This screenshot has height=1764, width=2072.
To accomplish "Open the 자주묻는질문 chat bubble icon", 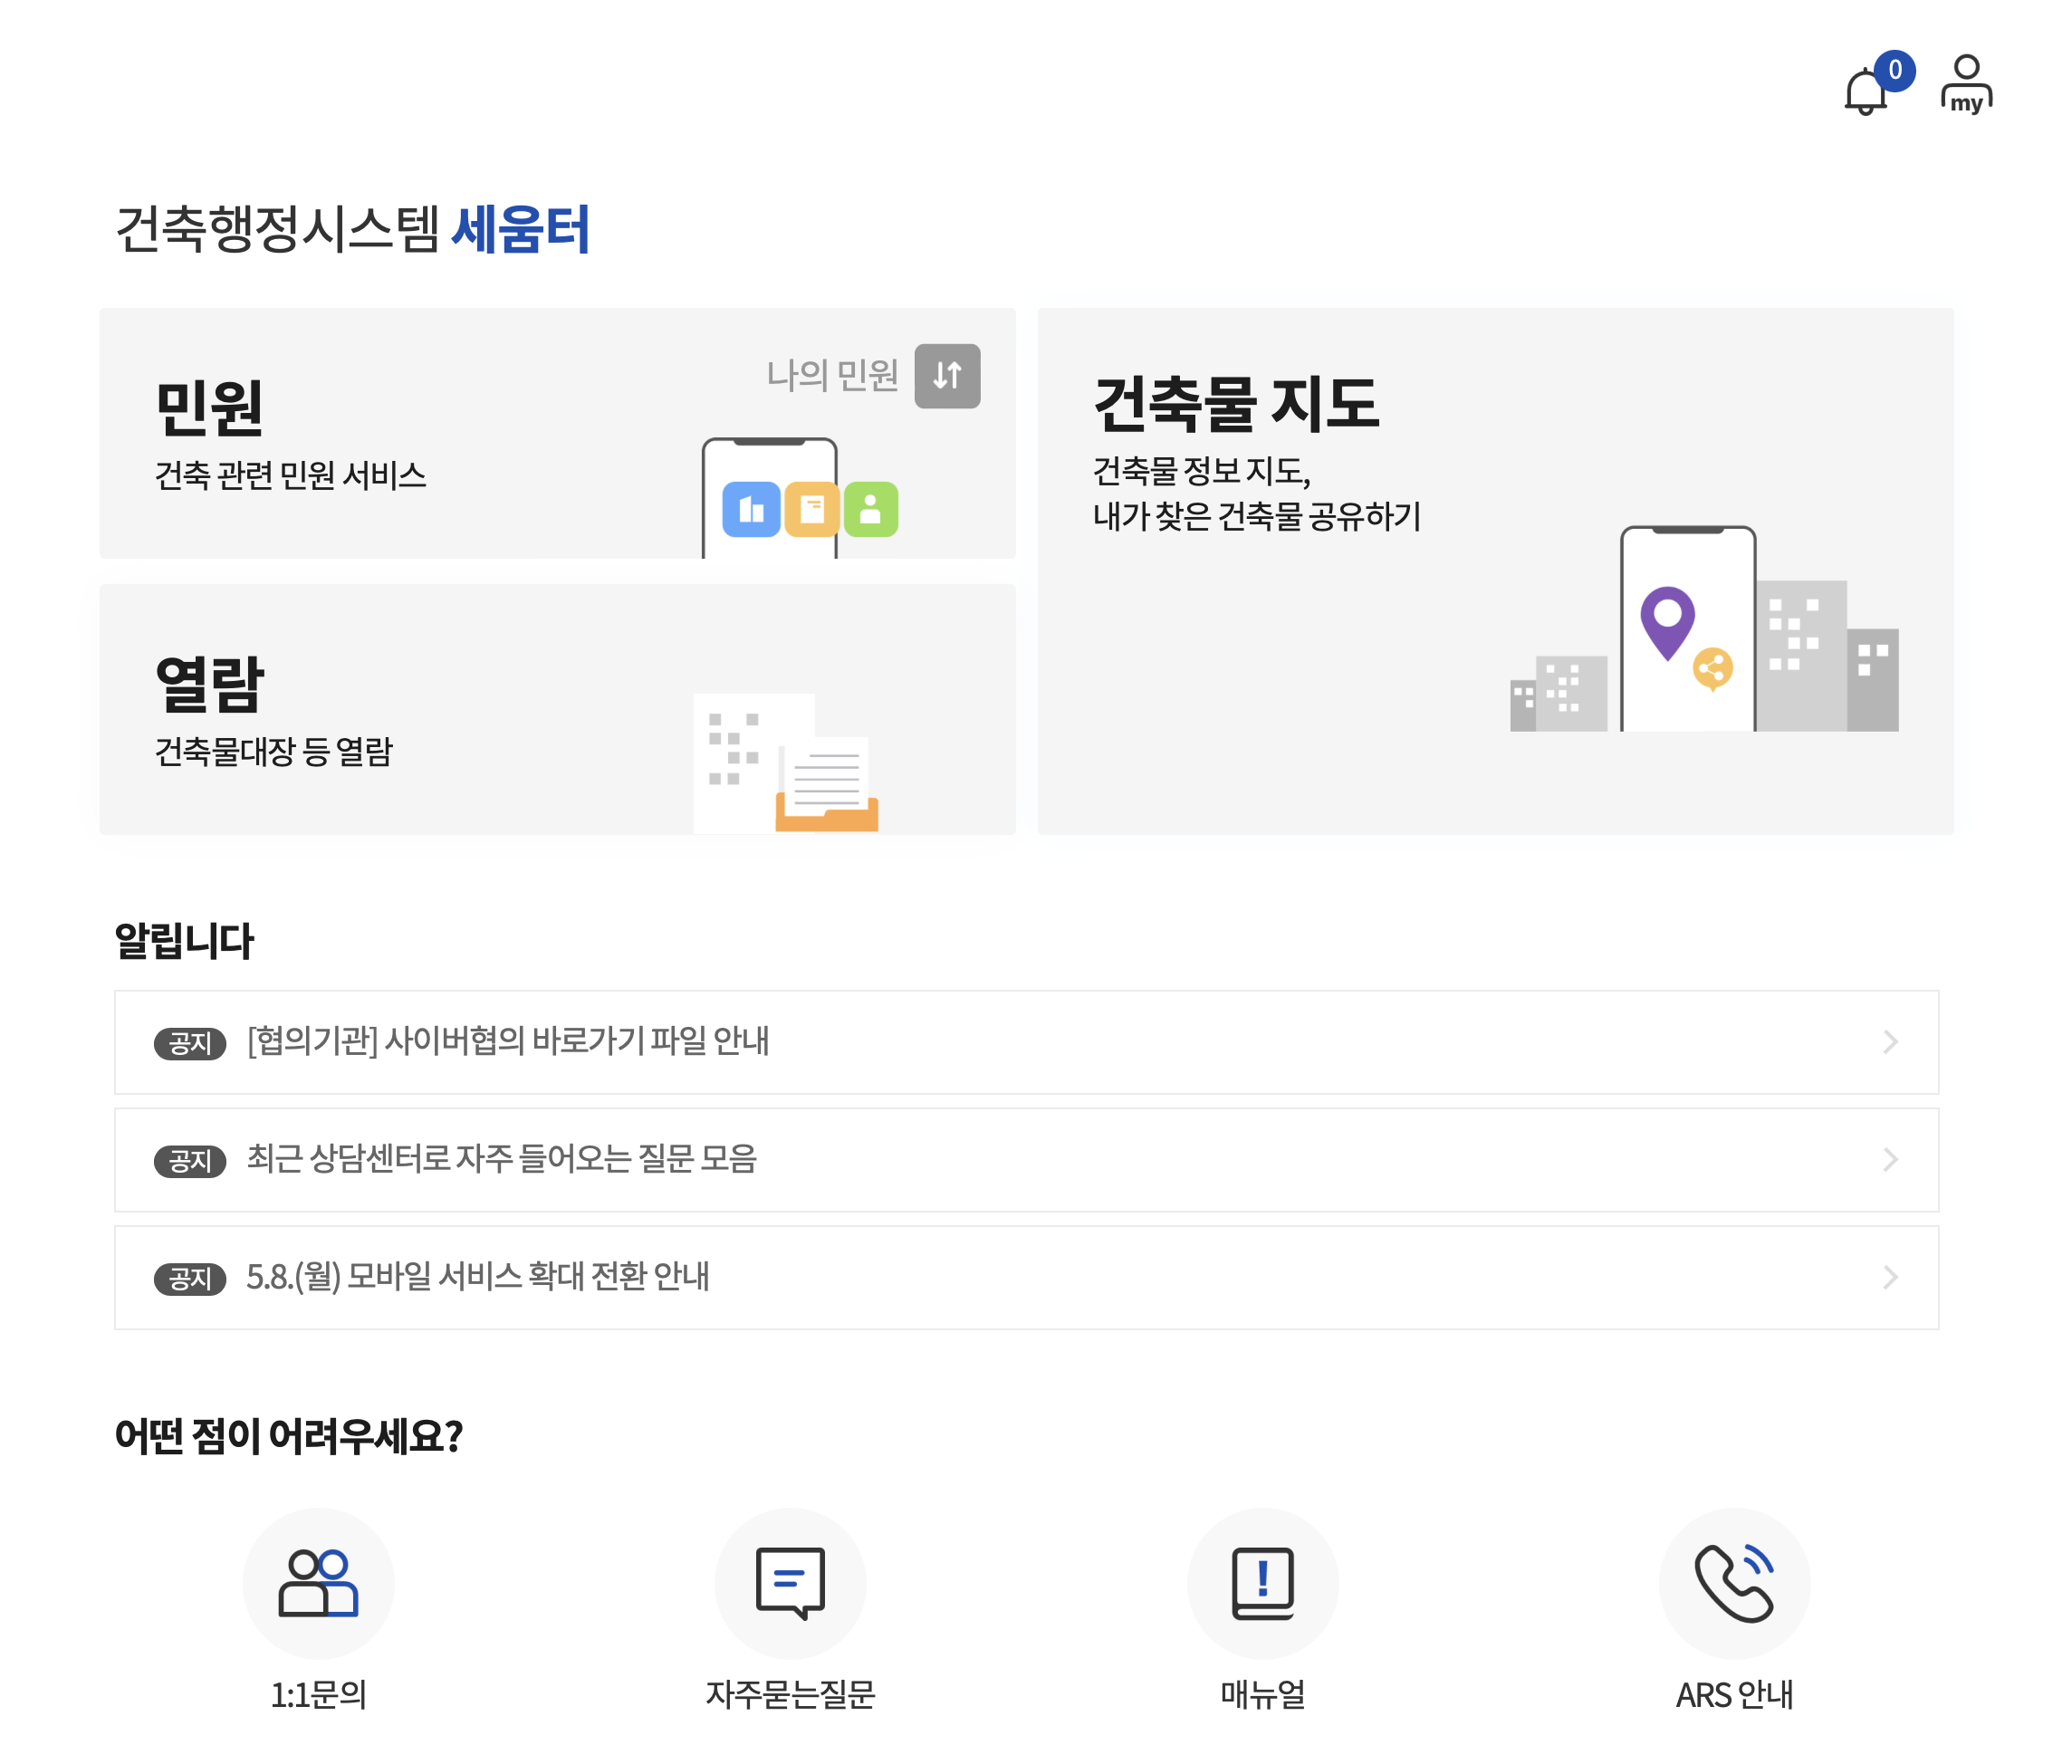I will point(790,1583).
